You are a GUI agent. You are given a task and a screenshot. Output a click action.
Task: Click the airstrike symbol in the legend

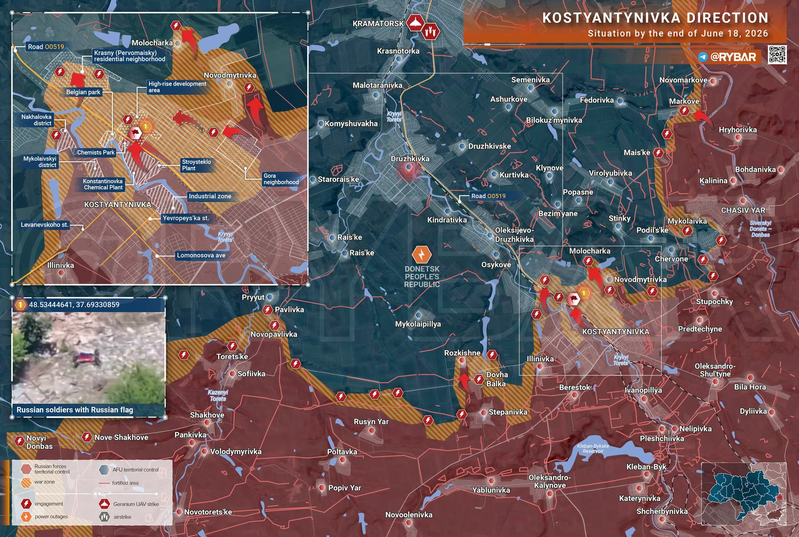(x=104, y=517)
